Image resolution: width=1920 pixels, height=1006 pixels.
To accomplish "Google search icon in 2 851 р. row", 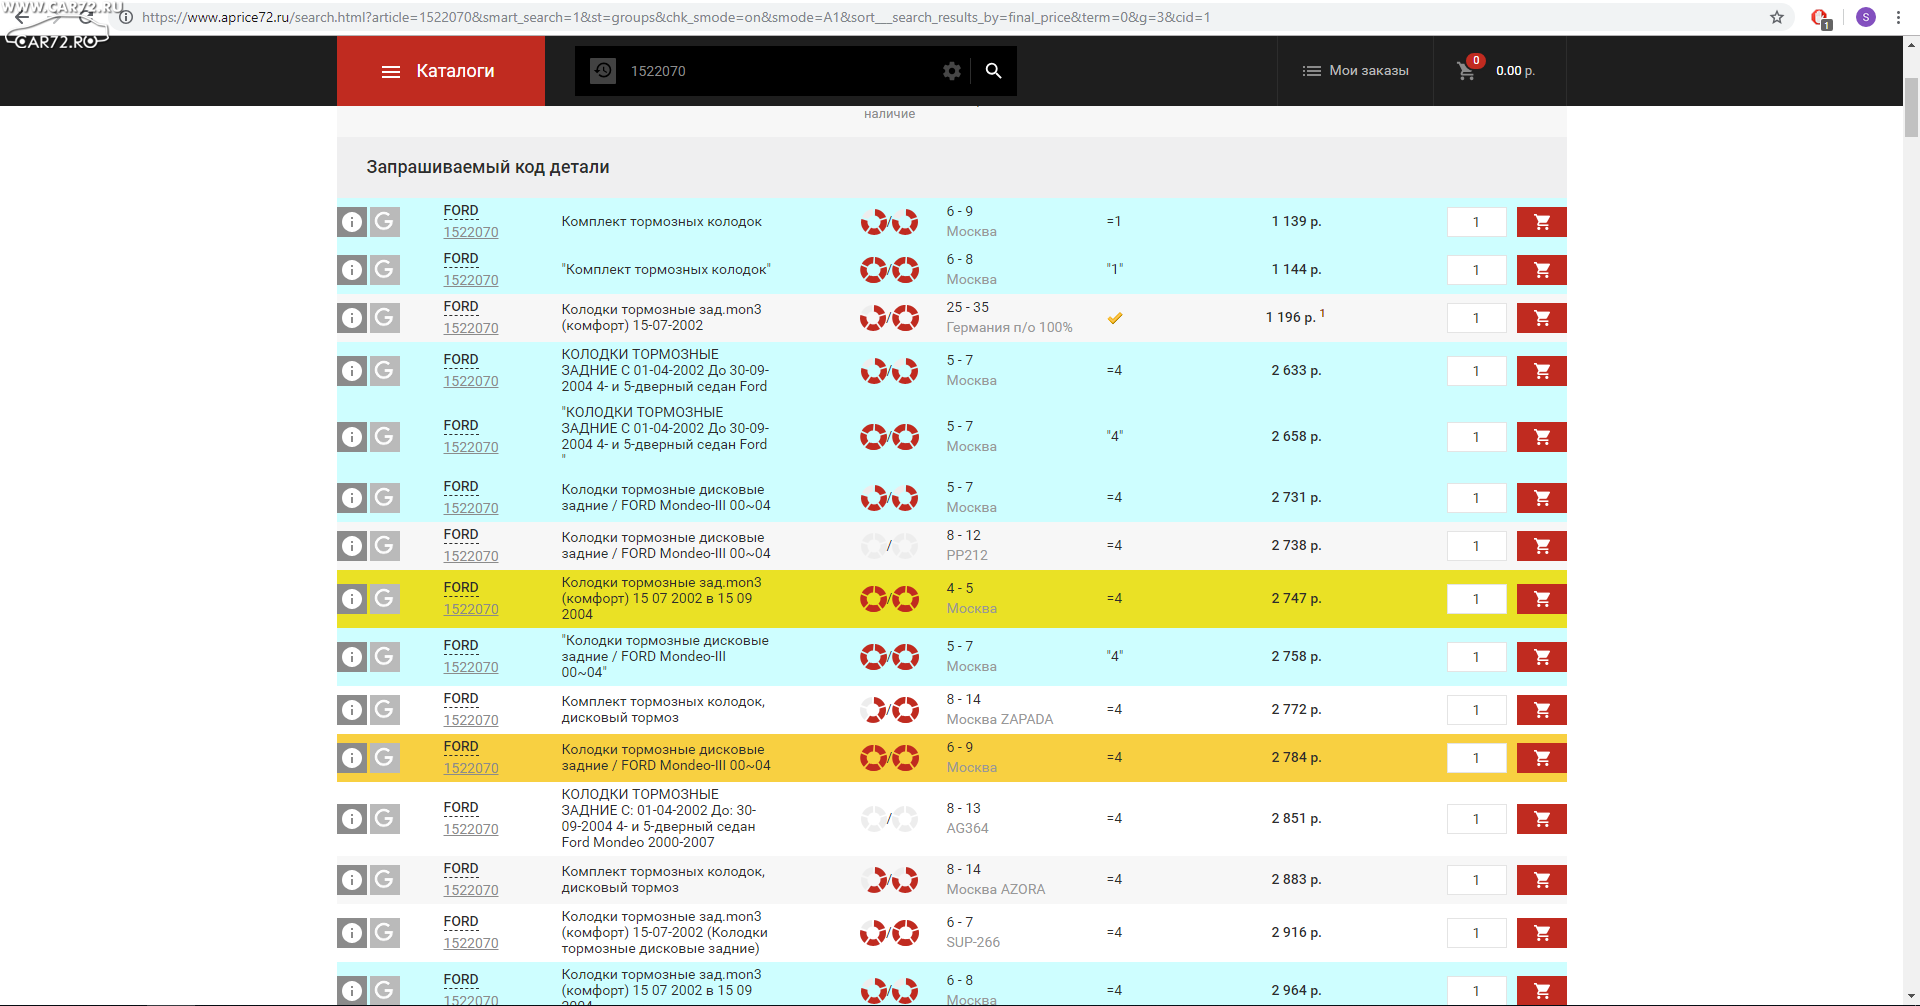I will (x=385, y=819).
